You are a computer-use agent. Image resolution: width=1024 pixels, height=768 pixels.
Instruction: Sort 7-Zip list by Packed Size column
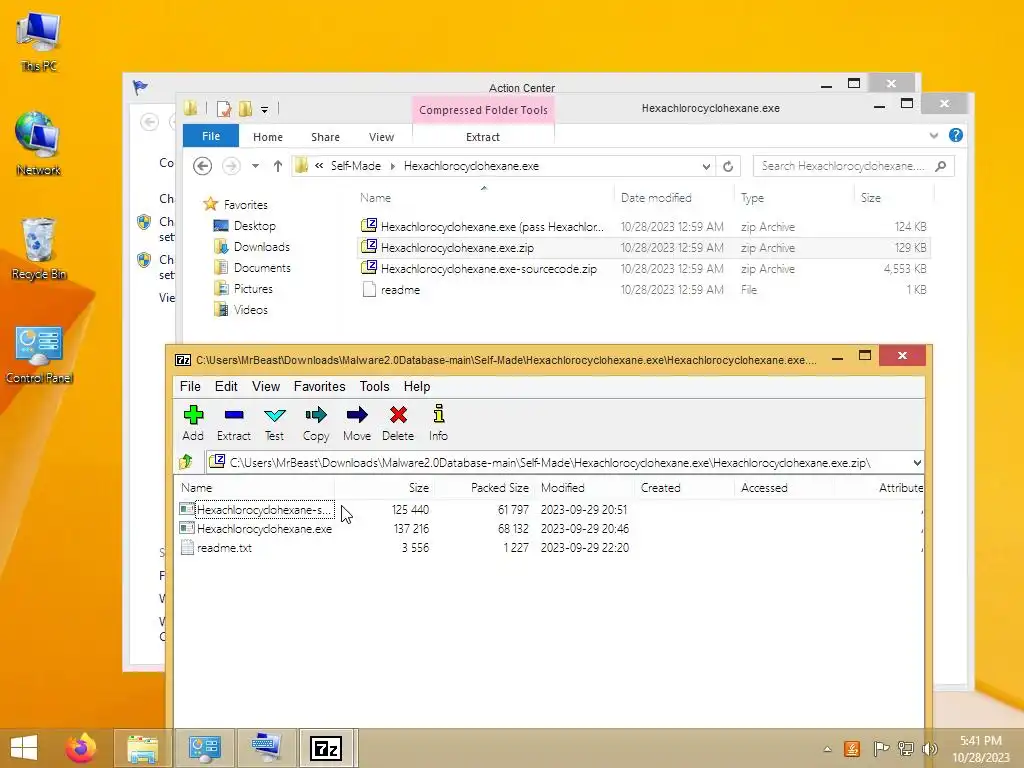coord(500,488)
